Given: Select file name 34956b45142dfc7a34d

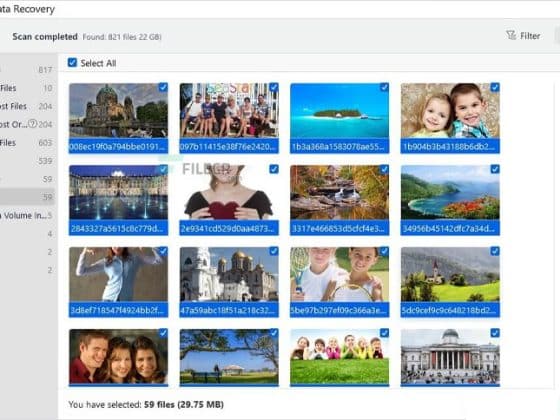Looking at the screenshot, I should [x=450, y=228].
